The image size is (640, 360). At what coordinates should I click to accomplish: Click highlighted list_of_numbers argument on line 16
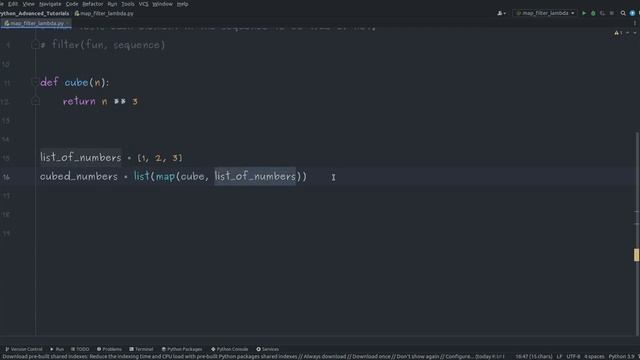coord(255,176)
